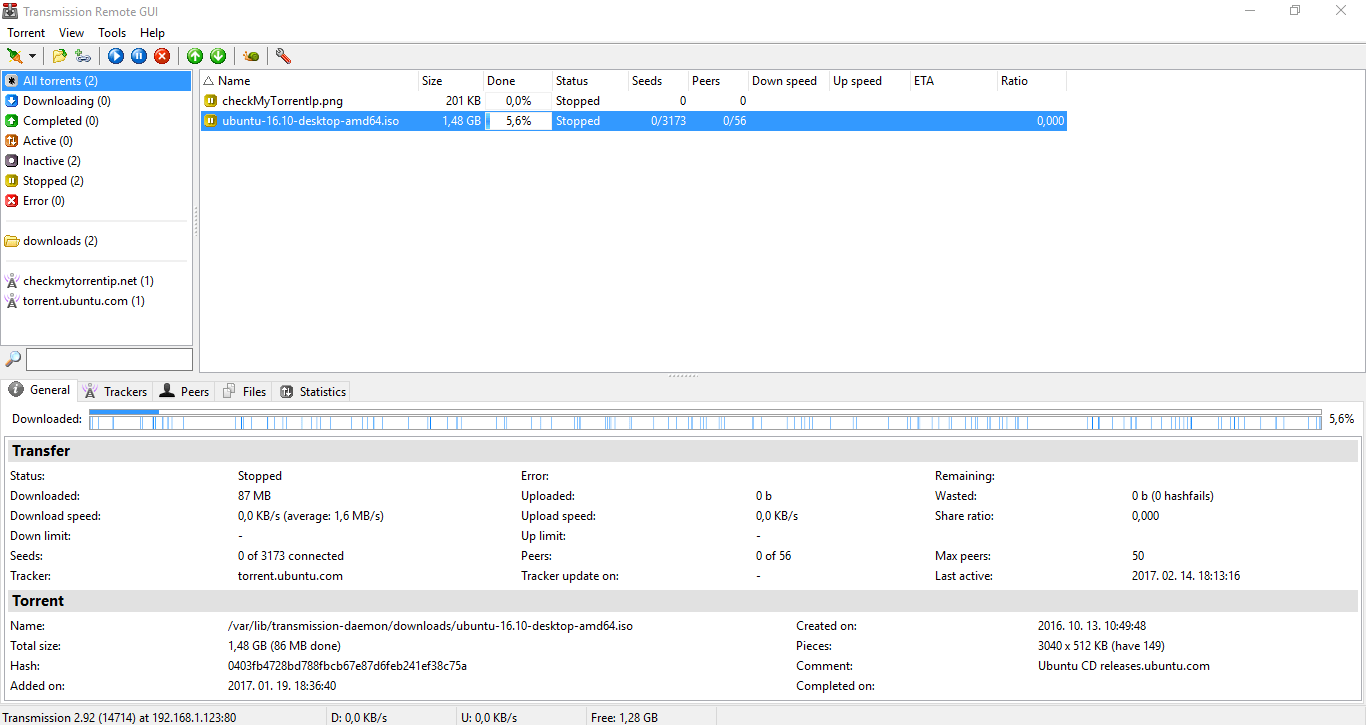
Task: Select the checkMyTorrentIp.png torrent row
Action: click(282, 101)
